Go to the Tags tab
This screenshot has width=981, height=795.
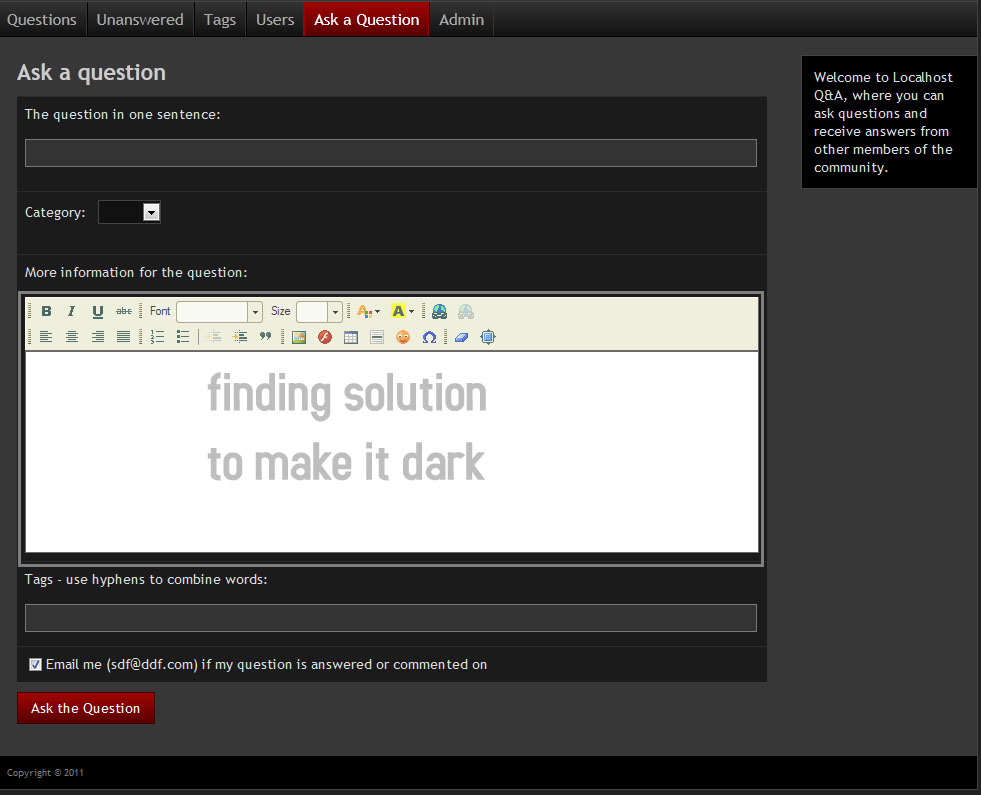click(x=220, y=19)
